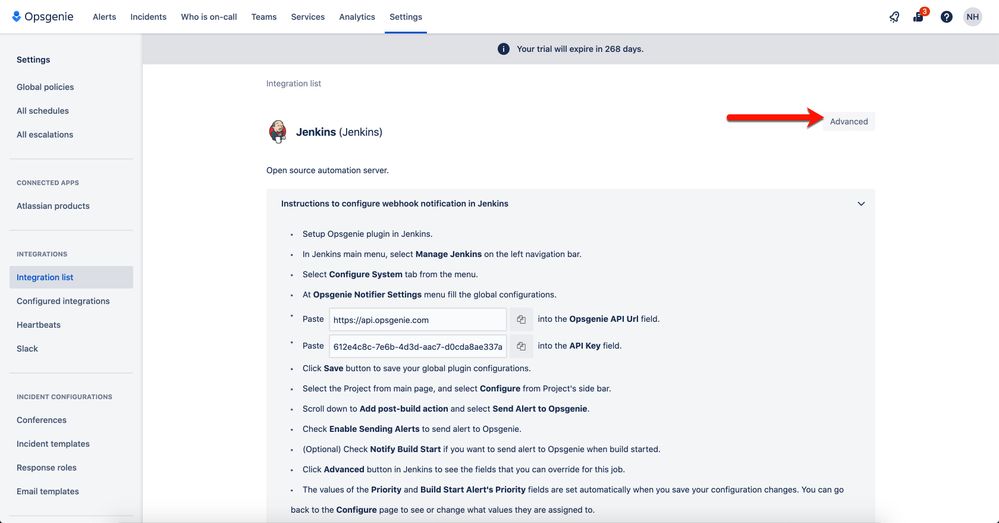Viewport: 999px width, 523px height.
Task: Click the Instructions to configure webhook heading
Action: point(394,204)
